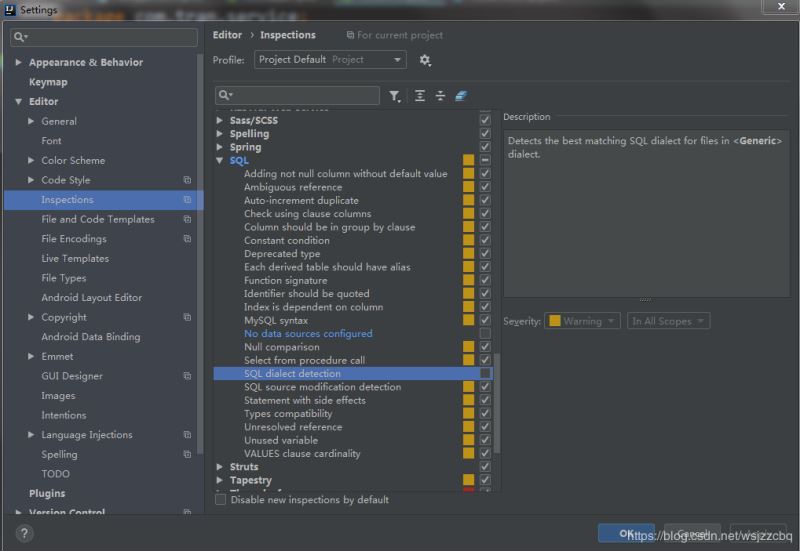The width and height of the screenshot is (800, 551).
Task: Click the OK button
Action: pos(626,533)
